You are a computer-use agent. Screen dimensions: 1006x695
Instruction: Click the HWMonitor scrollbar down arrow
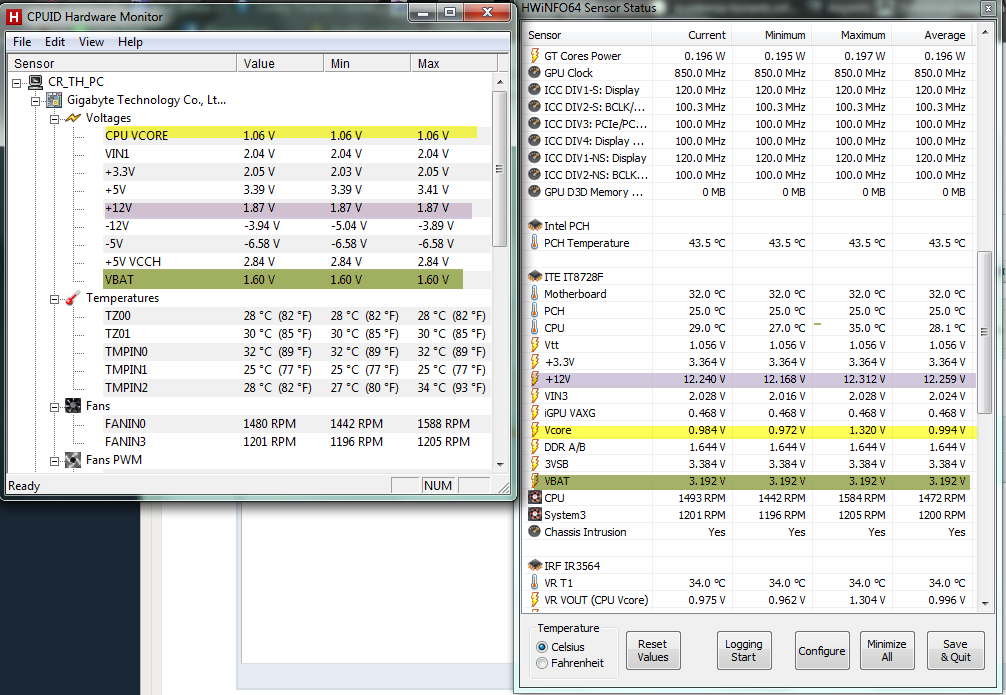pos(500,465)
